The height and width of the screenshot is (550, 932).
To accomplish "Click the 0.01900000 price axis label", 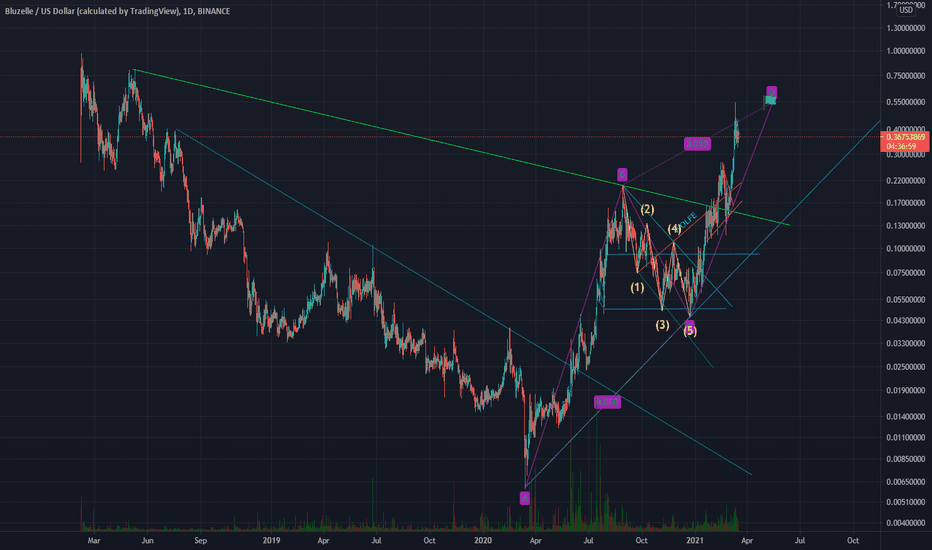I will [906, 391].
